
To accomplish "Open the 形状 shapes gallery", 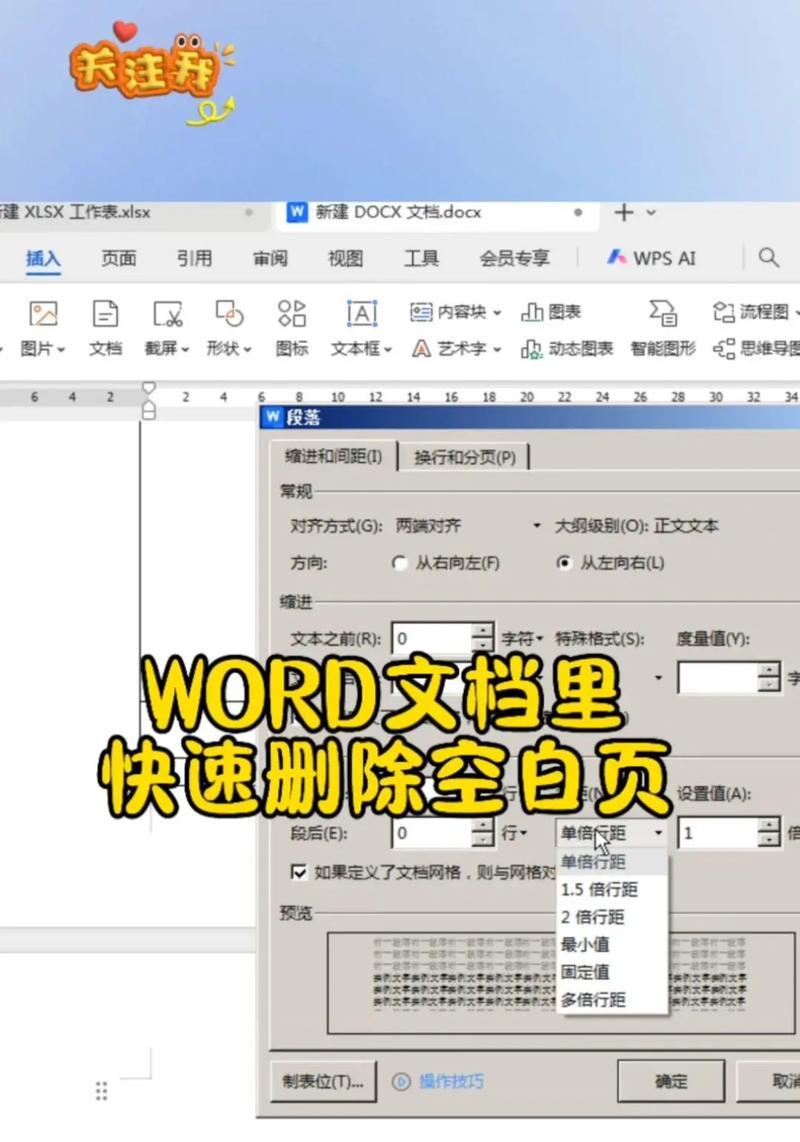I will click(x=229, y=328).
